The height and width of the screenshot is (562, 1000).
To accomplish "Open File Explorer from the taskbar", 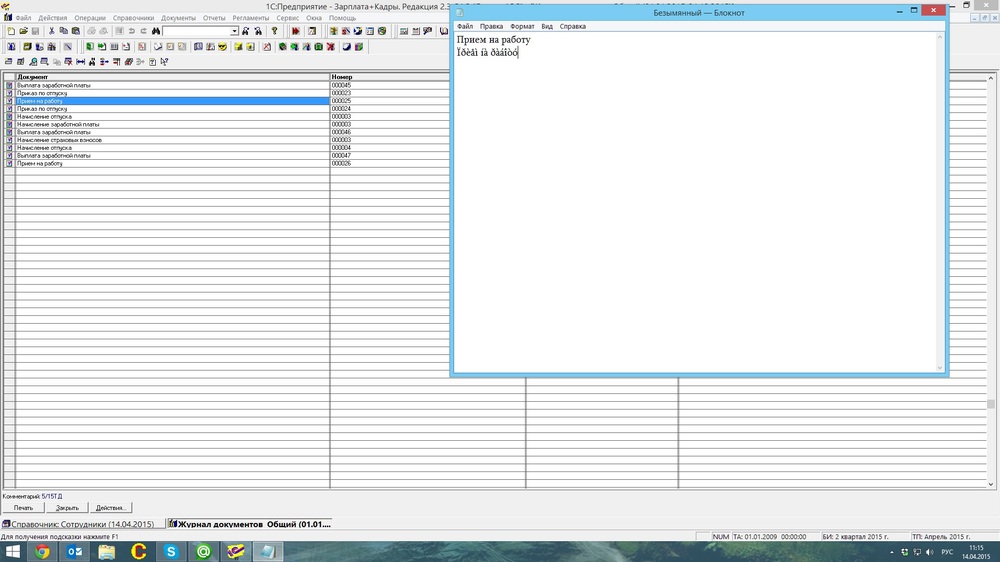I will (107, 551).
